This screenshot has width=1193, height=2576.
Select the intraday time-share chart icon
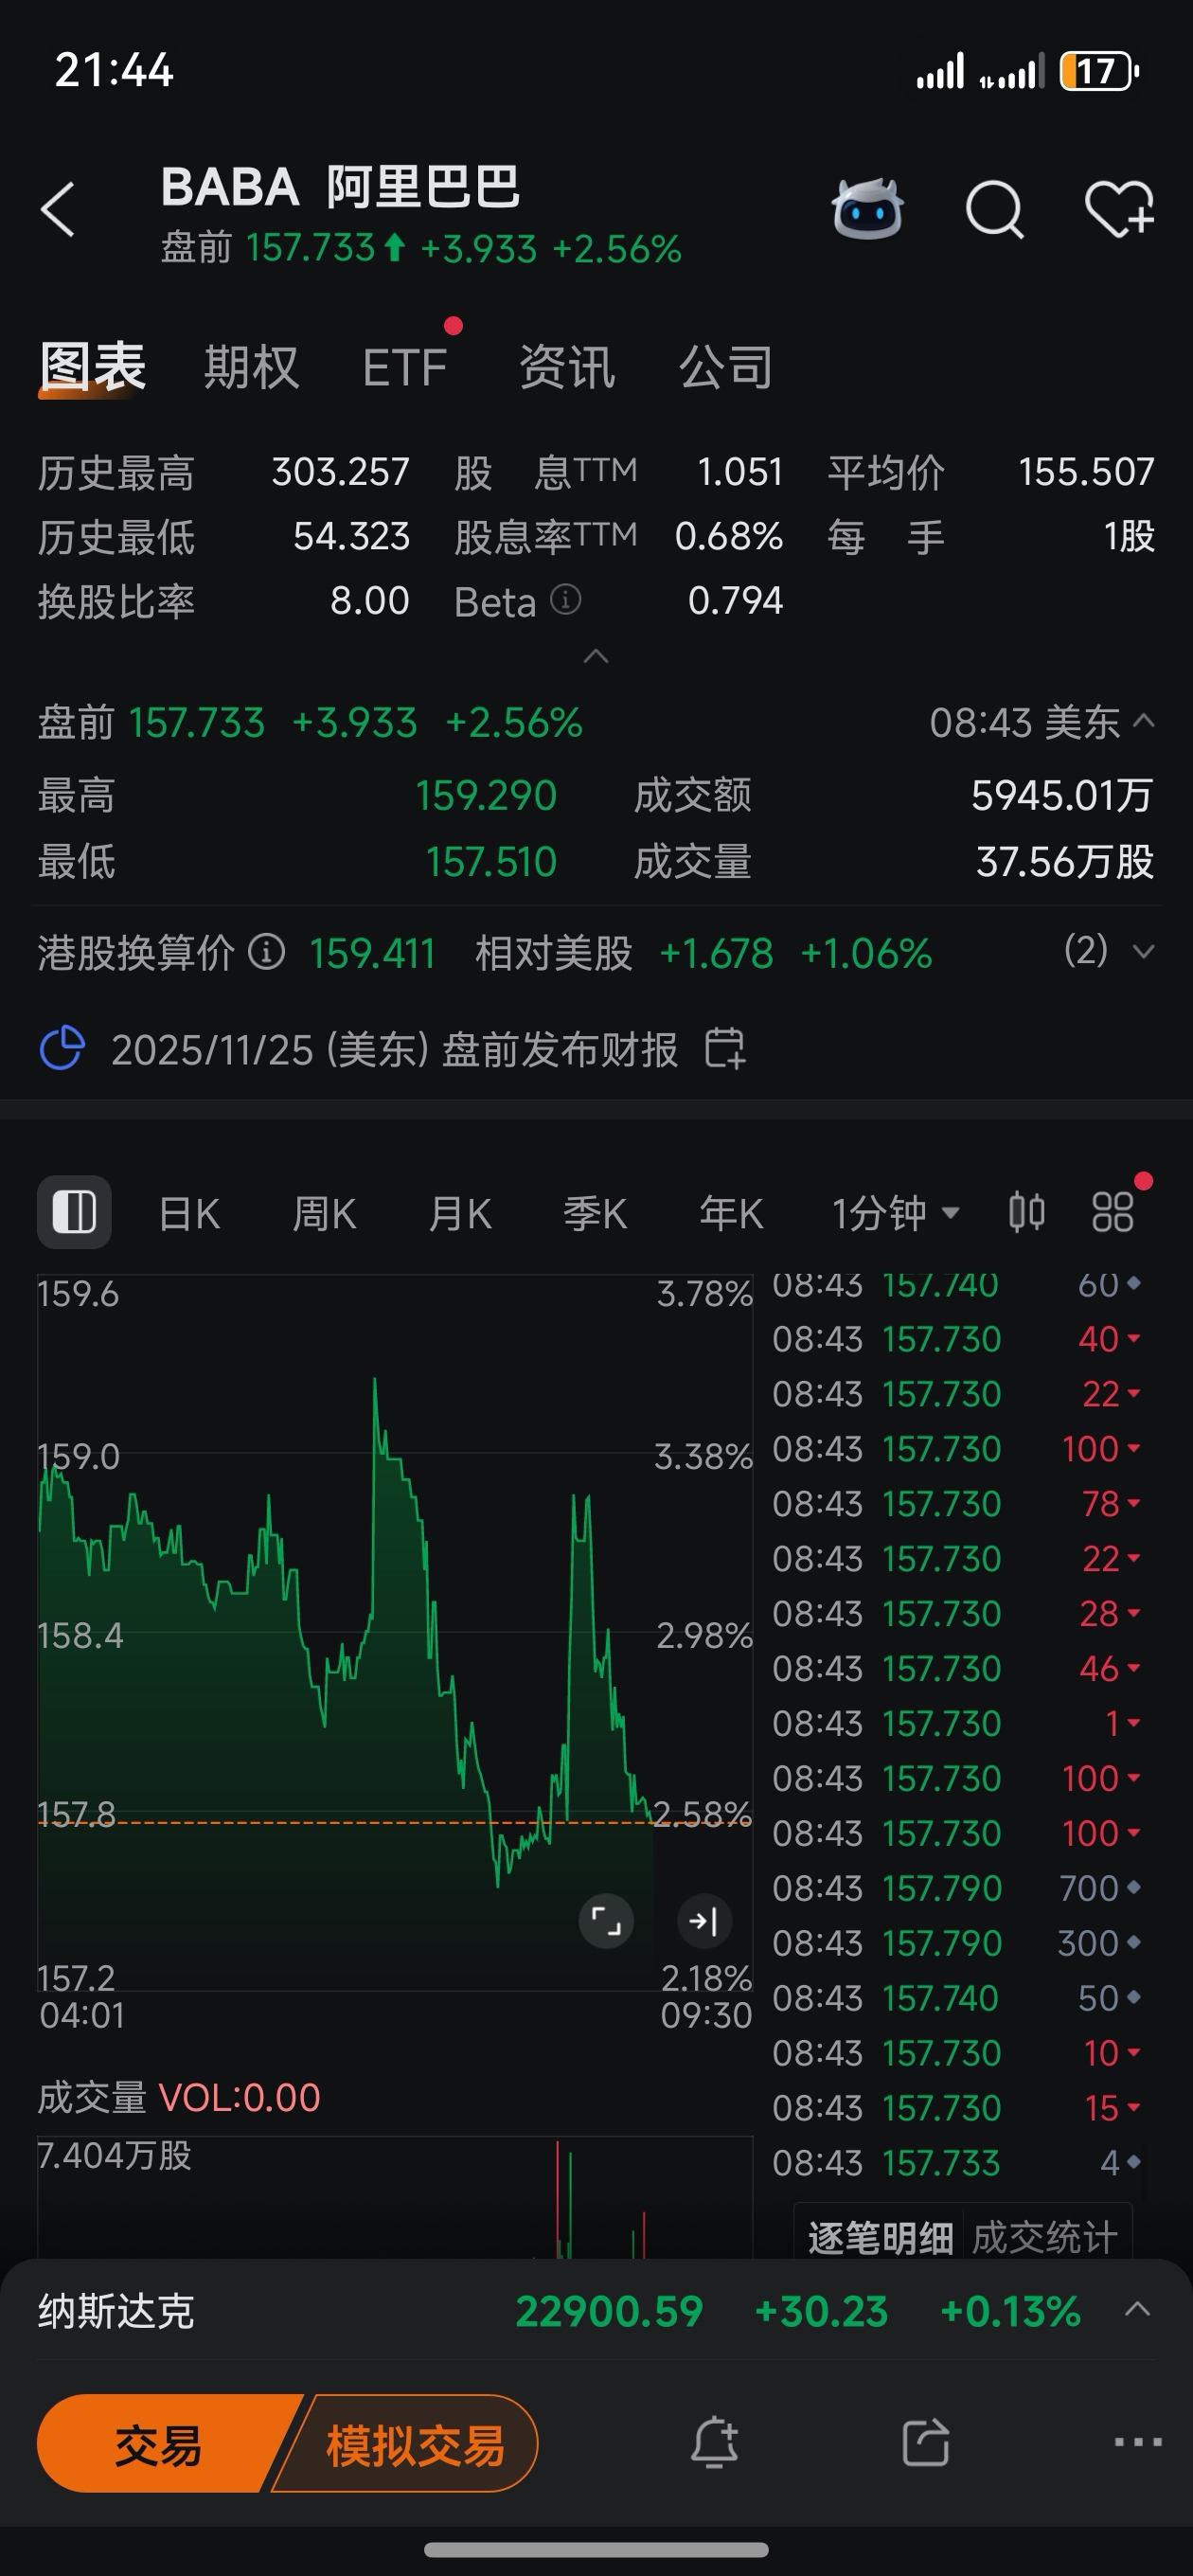(74, 1212)
